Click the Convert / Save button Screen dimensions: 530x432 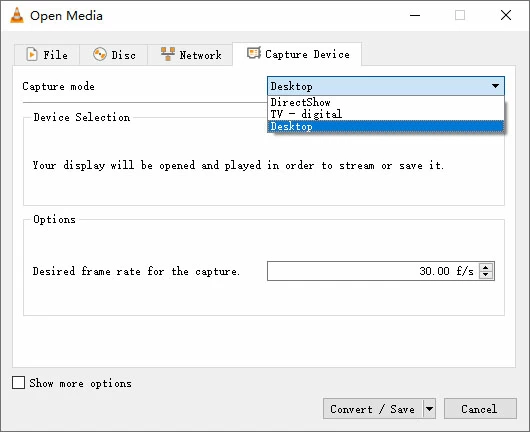tap(373, 409)
